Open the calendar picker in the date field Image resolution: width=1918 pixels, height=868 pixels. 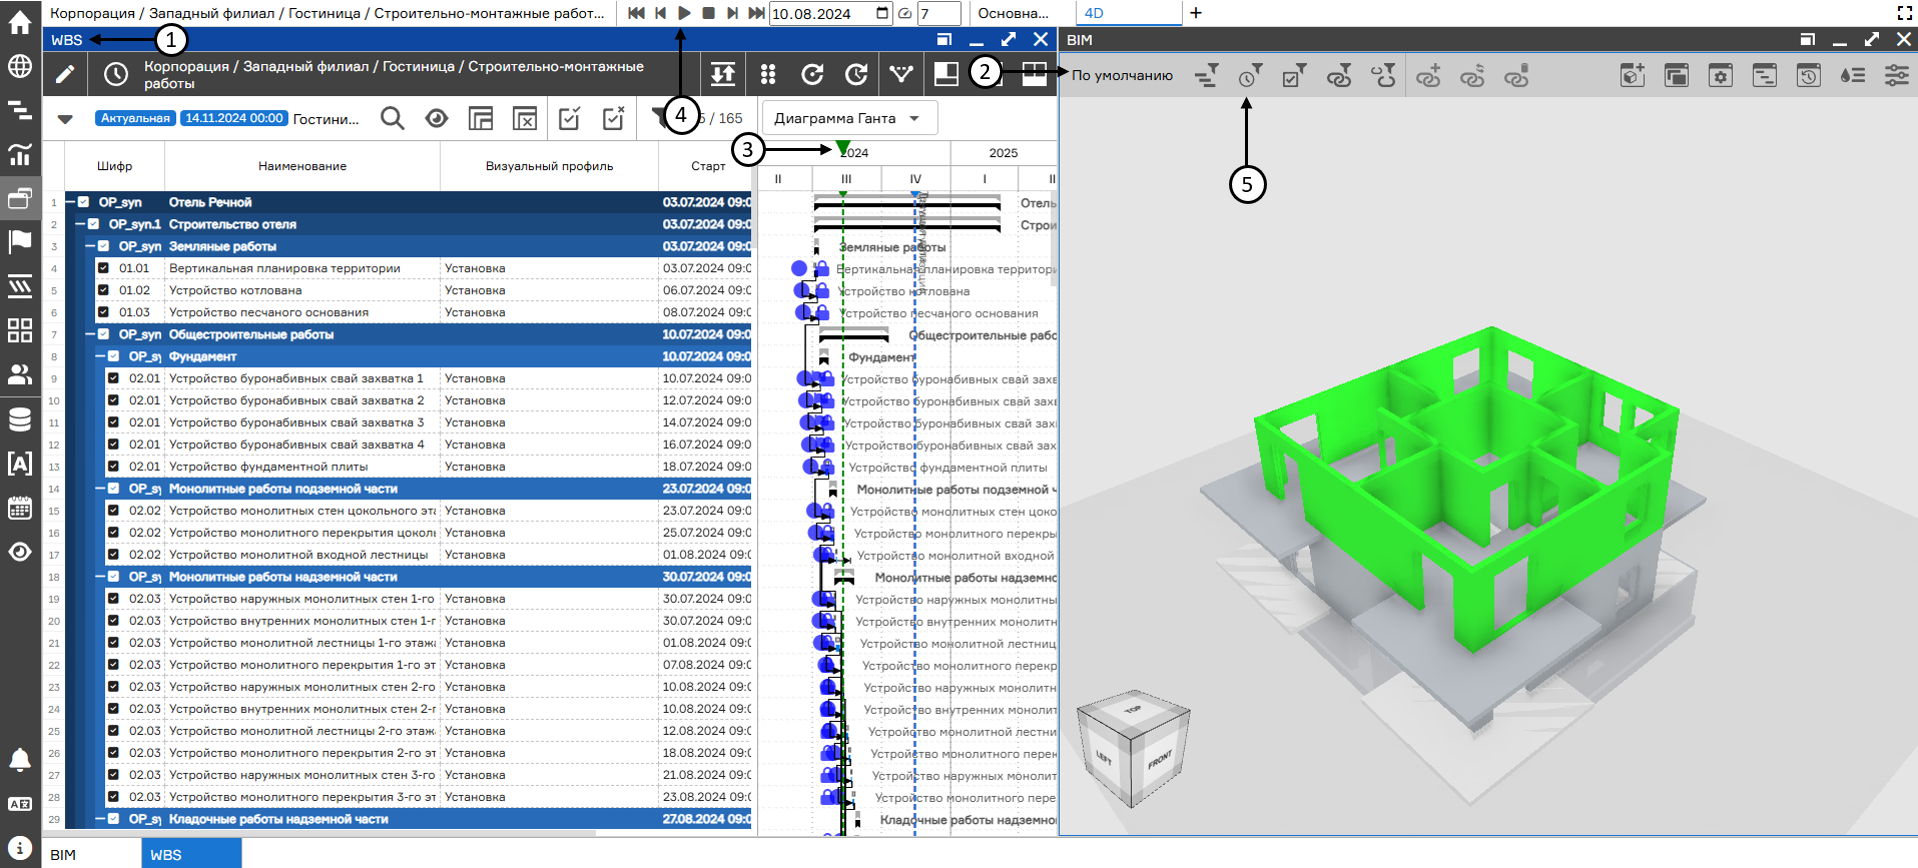[x=882, y=13]
